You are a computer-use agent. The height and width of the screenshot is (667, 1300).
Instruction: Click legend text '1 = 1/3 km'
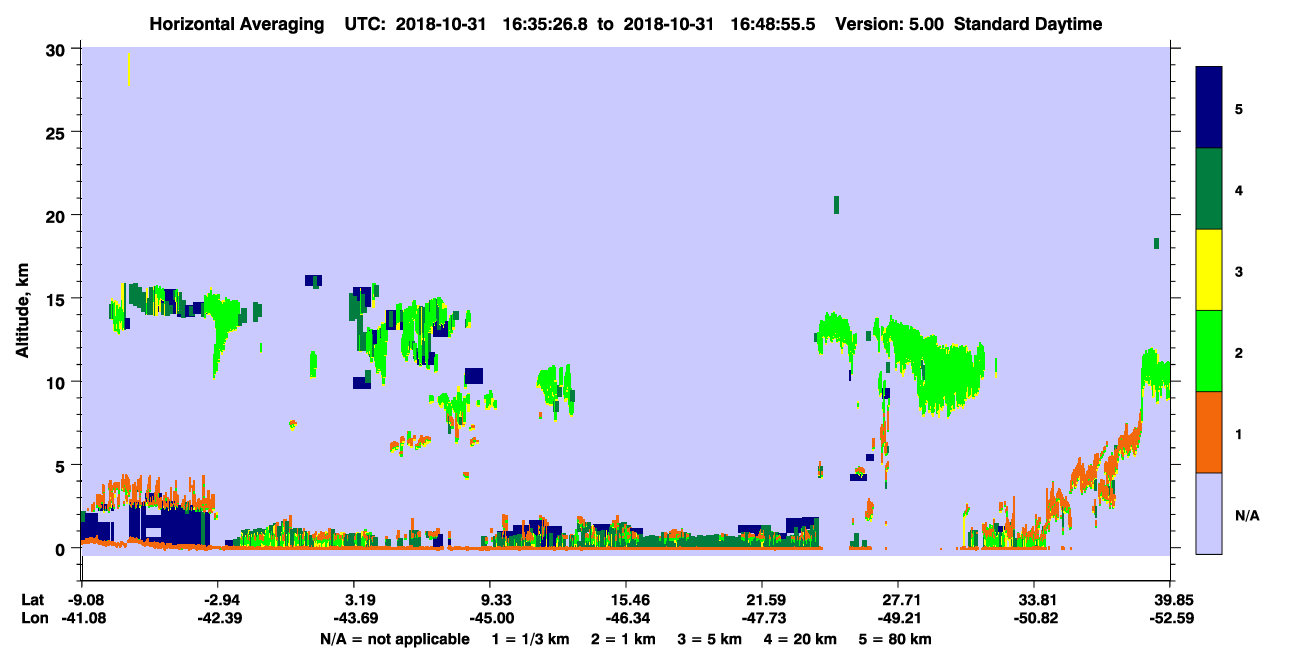point(533,639)
